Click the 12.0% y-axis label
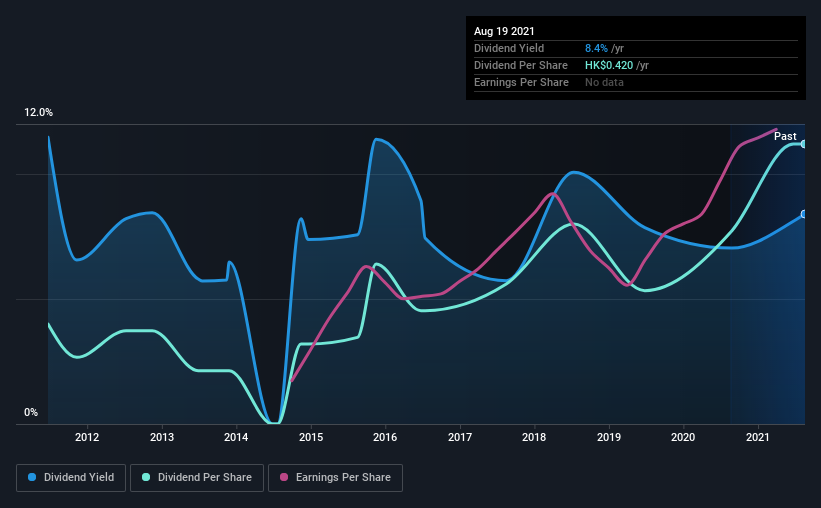Viewport: 821px width, 508px height. click(x=38, y=113)
